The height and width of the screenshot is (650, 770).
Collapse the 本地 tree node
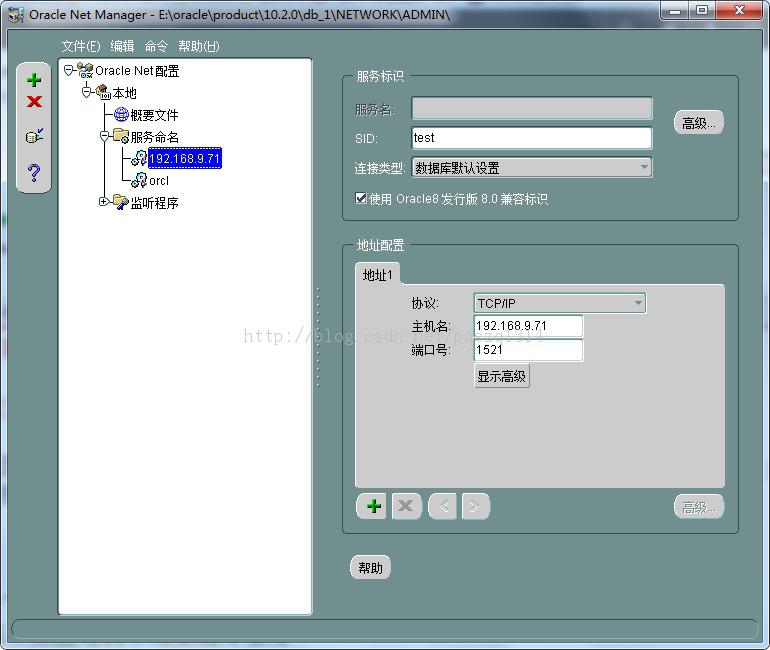tap(87, 92)
